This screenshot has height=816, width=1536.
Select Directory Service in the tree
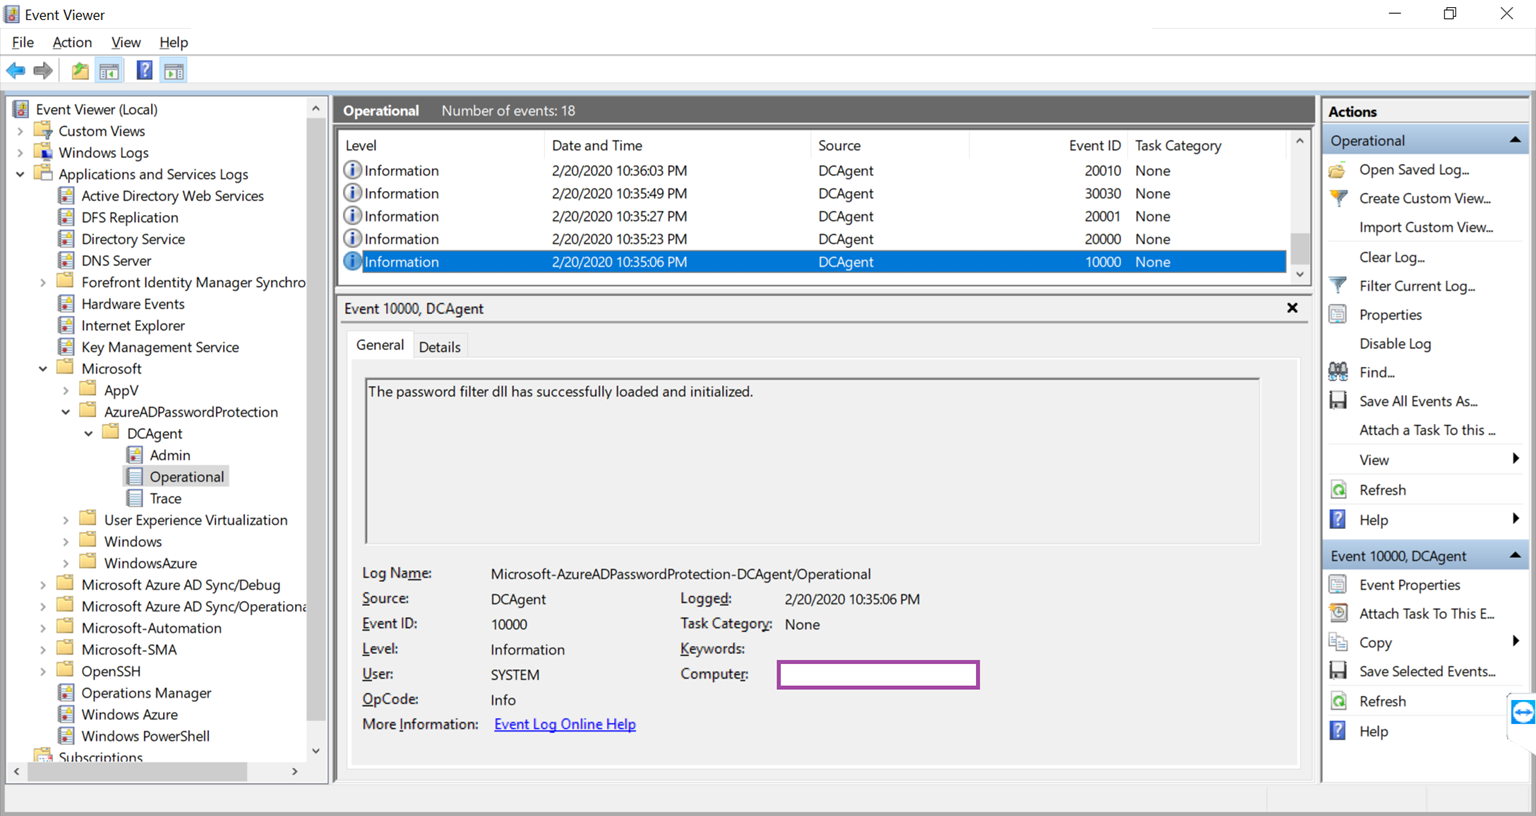133,239
